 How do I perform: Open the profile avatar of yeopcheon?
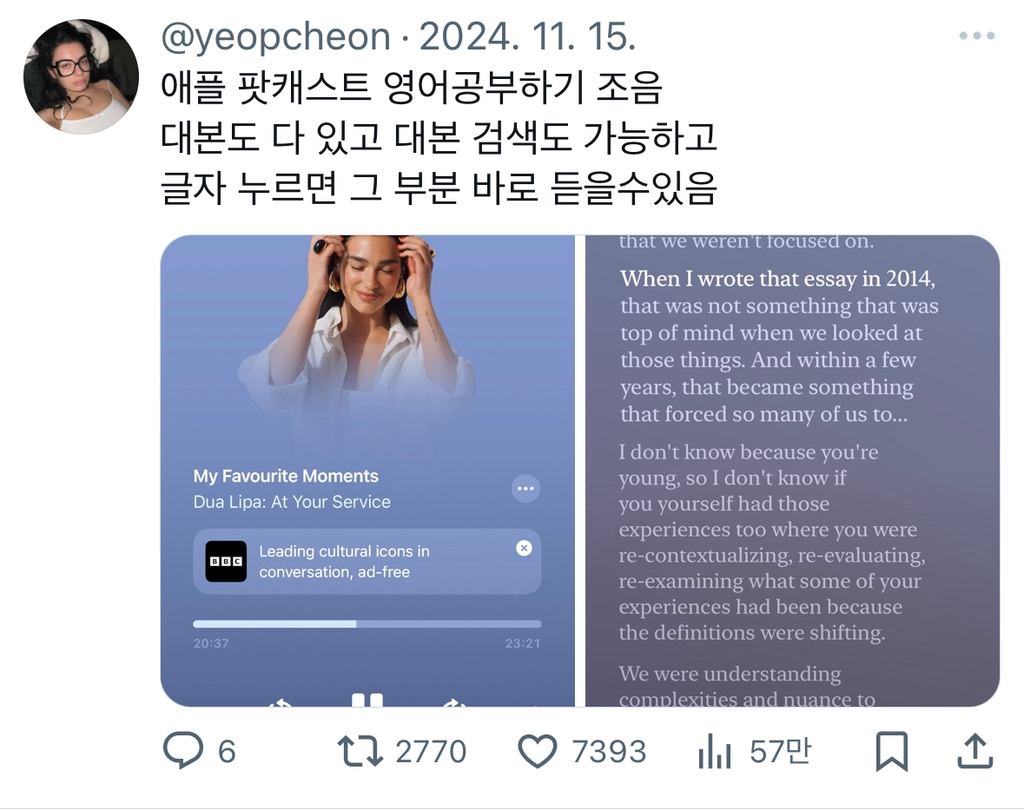[81, 76]
